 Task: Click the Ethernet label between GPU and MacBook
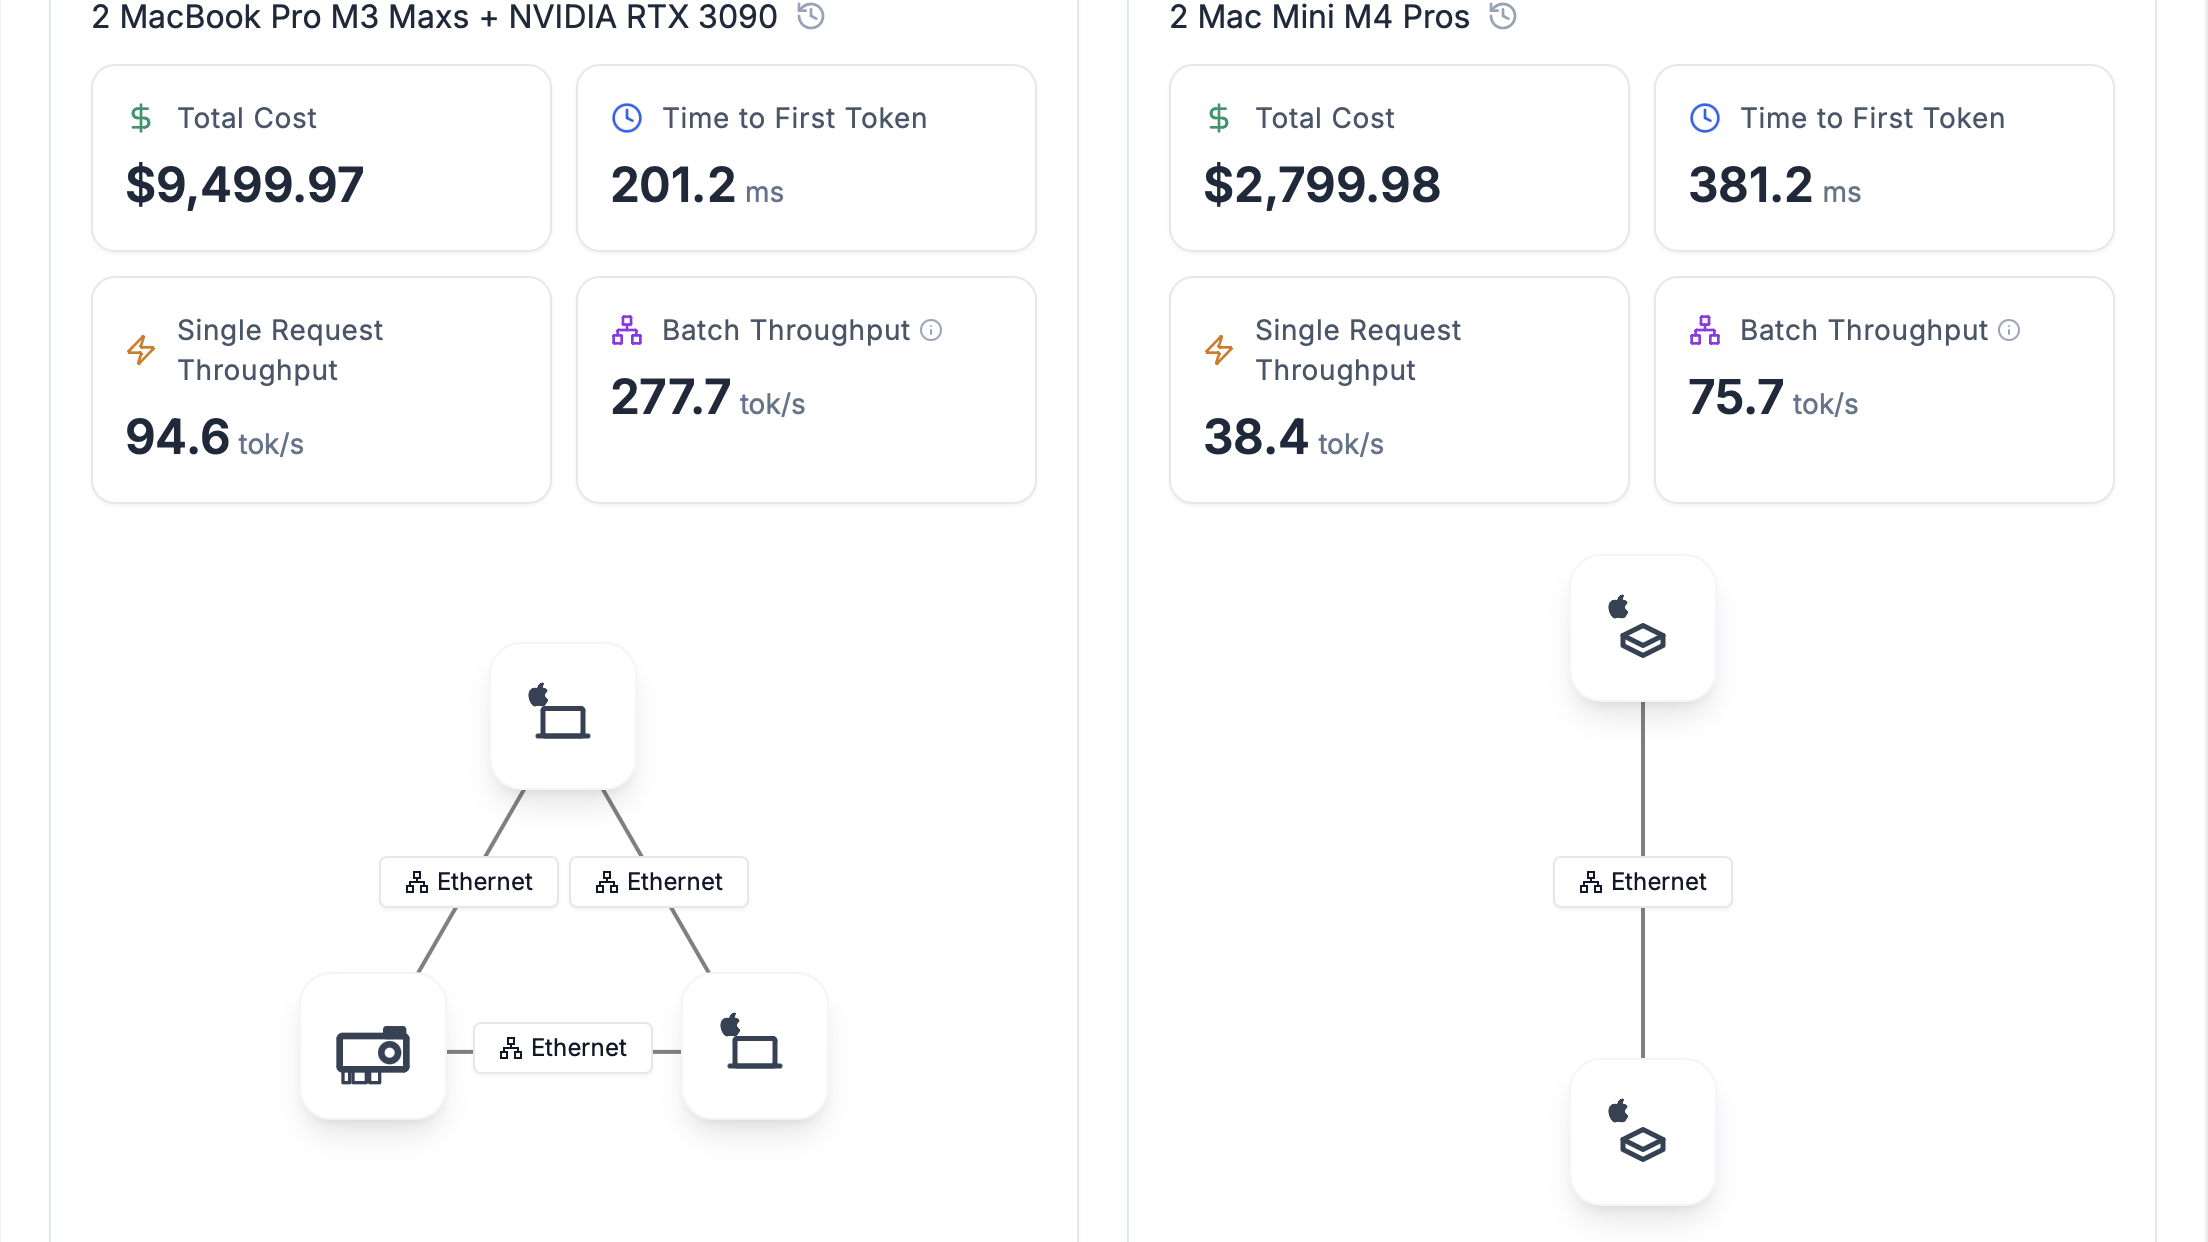[563, 1048]
